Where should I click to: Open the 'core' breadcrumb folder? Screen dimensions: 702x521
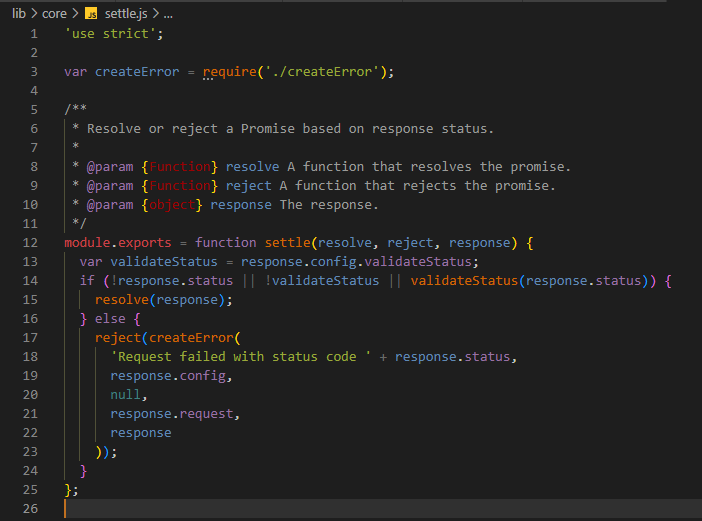pos(55,14)
